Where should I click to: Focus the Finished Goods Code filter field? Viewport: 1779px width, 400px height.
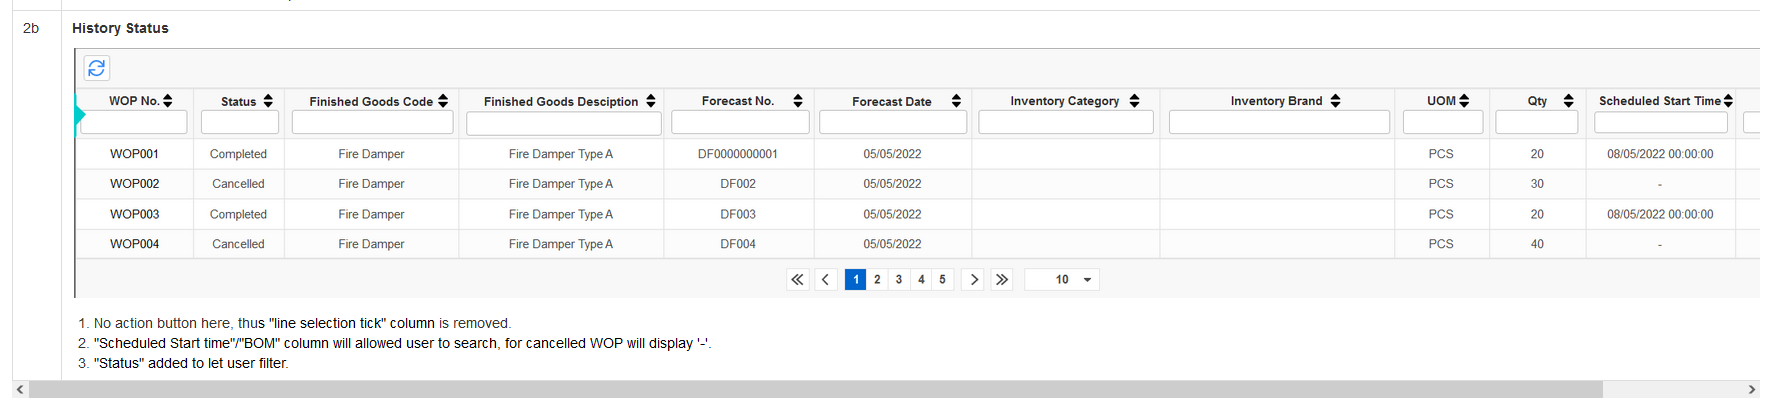coord(373,122)
